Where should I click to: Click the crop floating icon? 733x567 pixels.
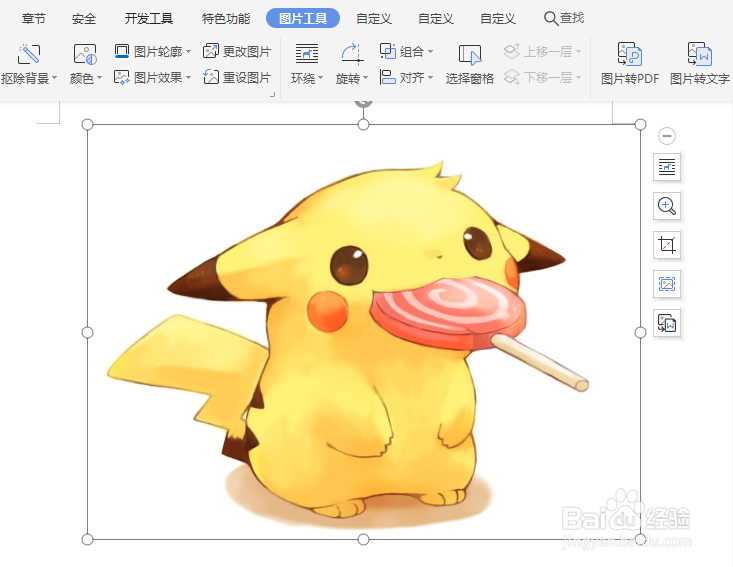[667, 244]
